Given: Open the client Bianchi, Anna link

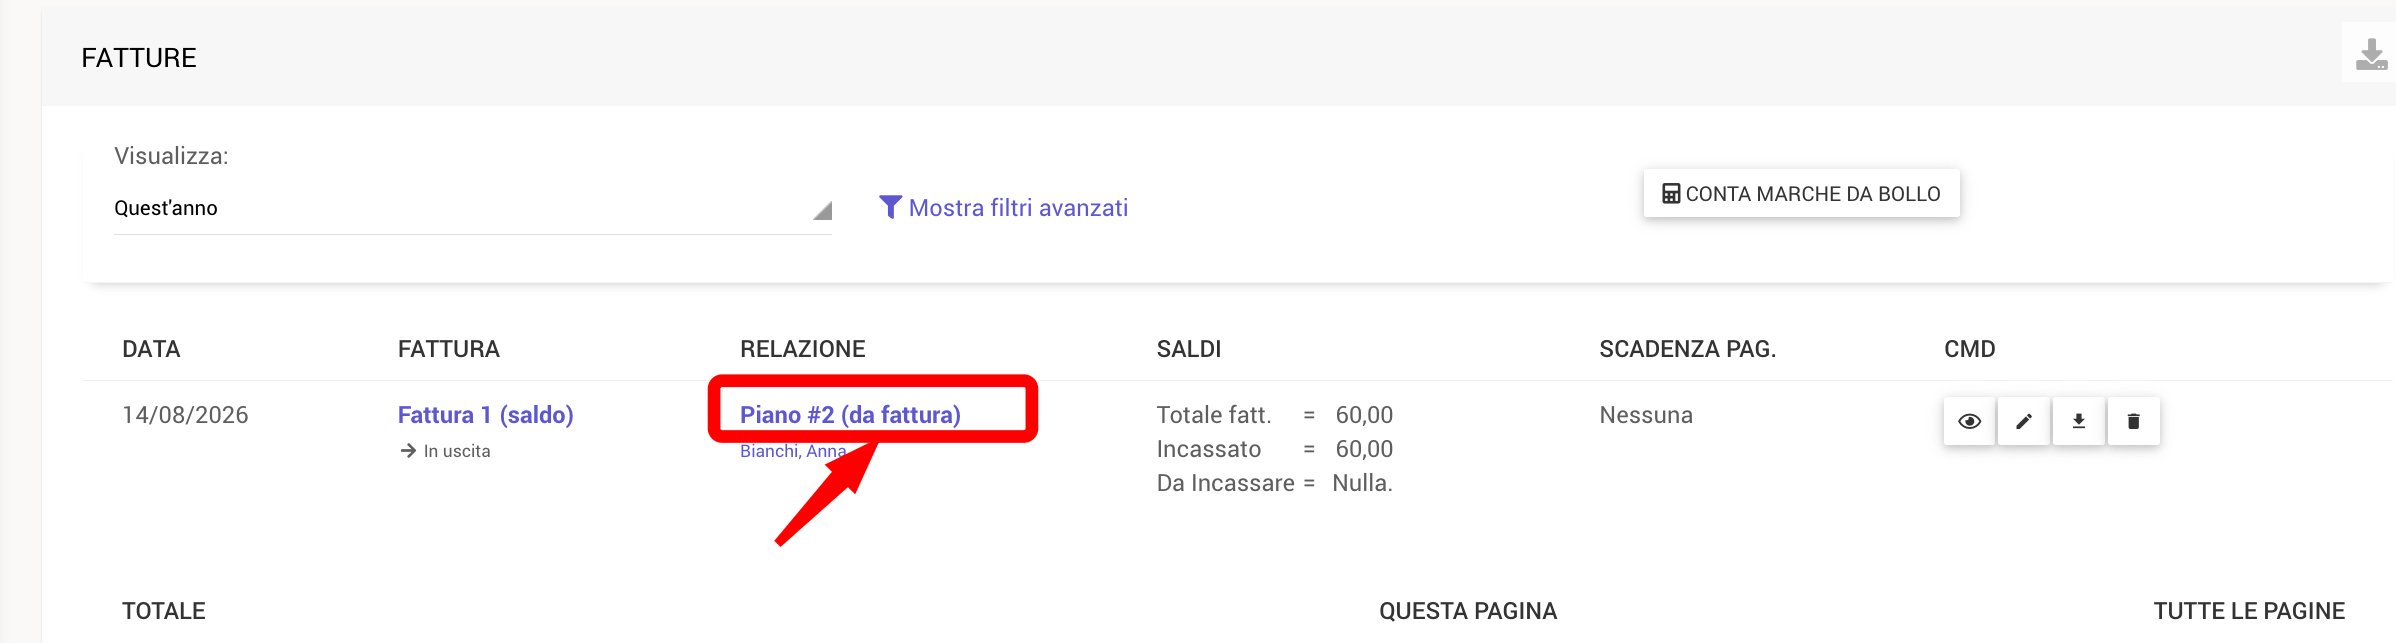Looking at the screenshot, I should [x=793, y=451].
